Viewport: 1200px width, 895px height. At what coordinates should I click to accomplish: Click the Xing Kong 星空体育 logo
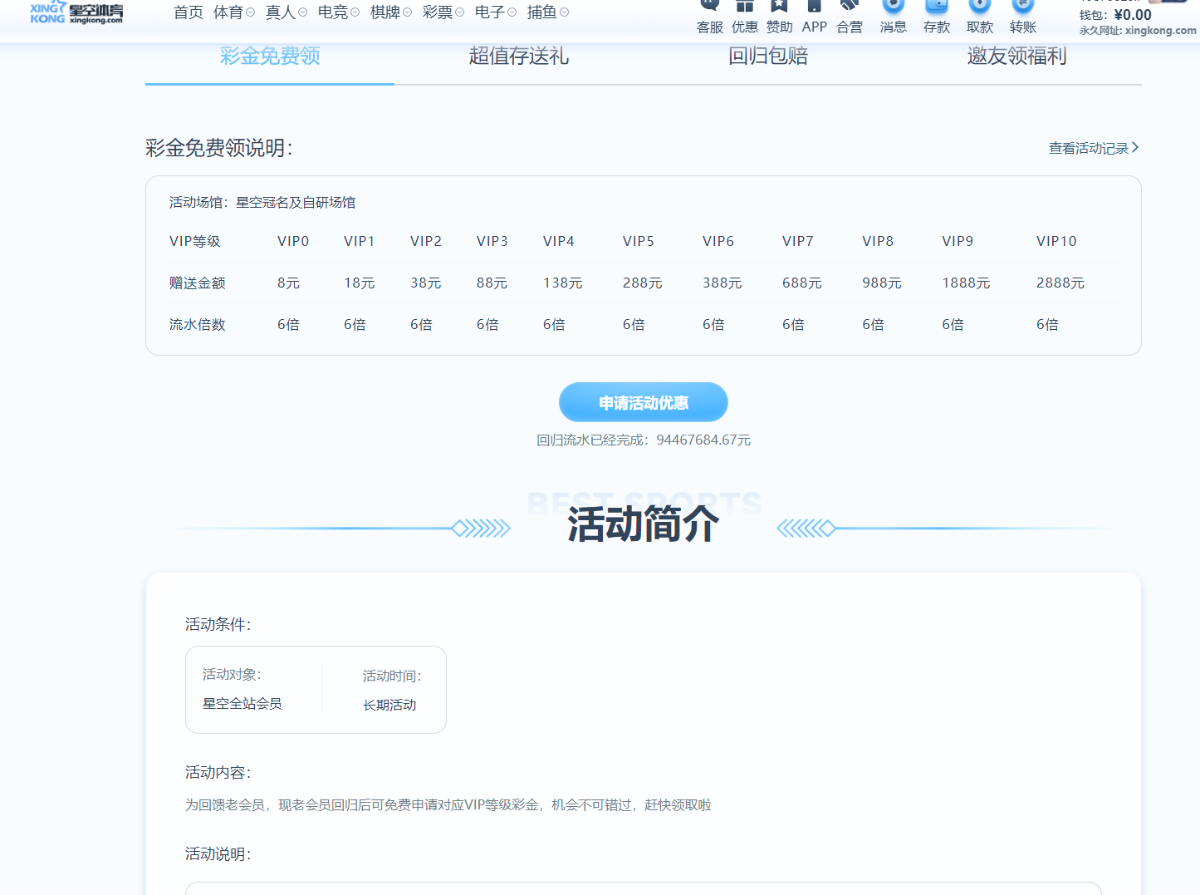click(x=76, y=12)
